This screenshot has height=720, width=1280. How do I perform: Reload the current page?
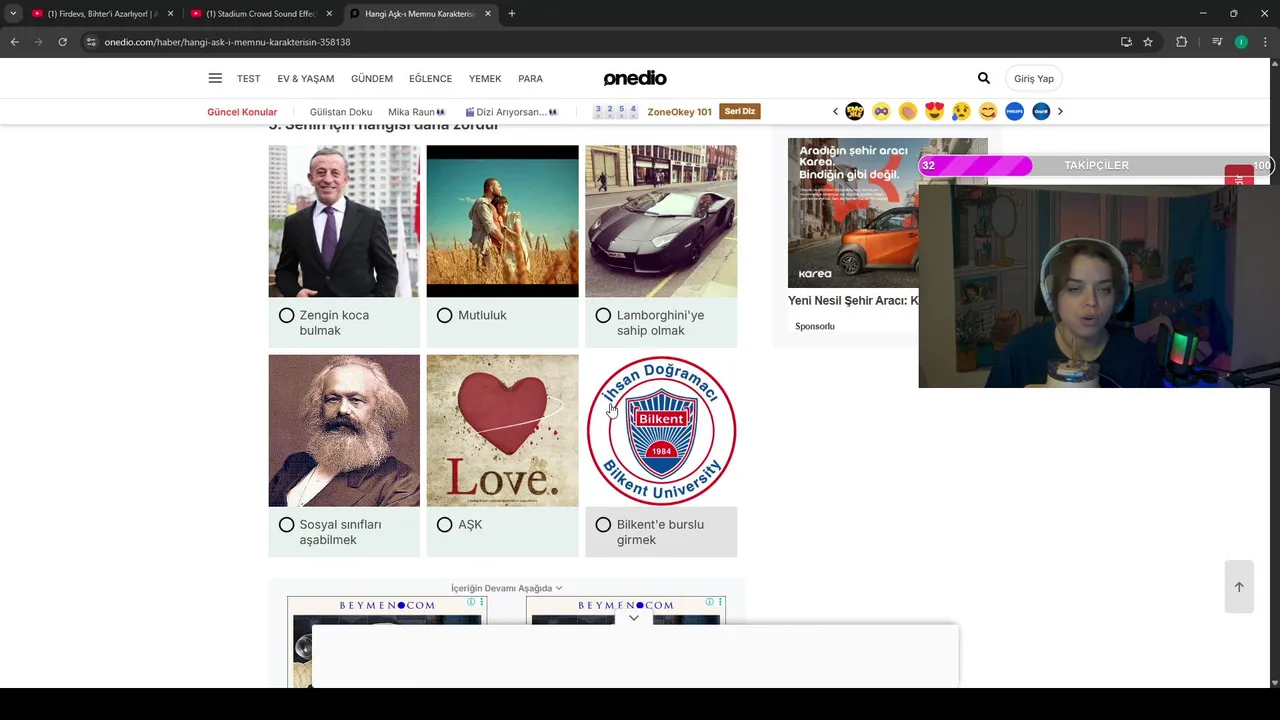62,42
